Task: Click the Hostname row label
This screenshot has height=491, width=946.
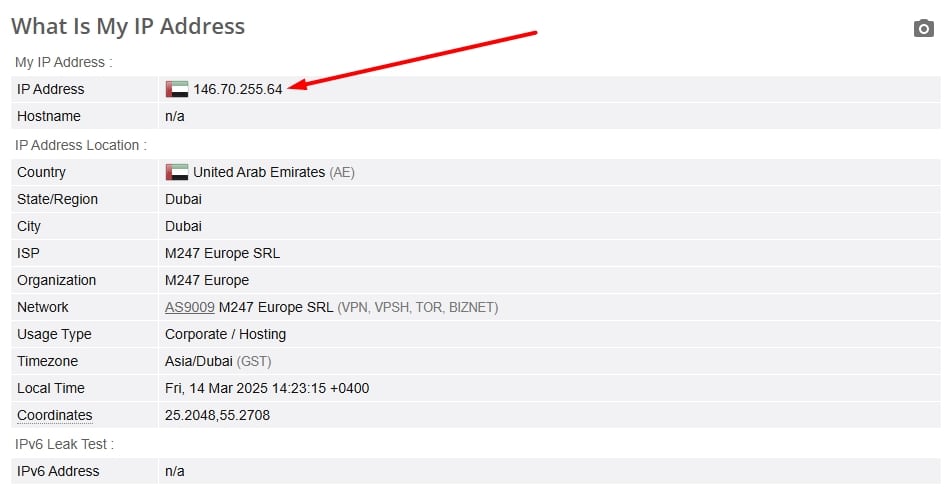Action: (x=49, y=116)
